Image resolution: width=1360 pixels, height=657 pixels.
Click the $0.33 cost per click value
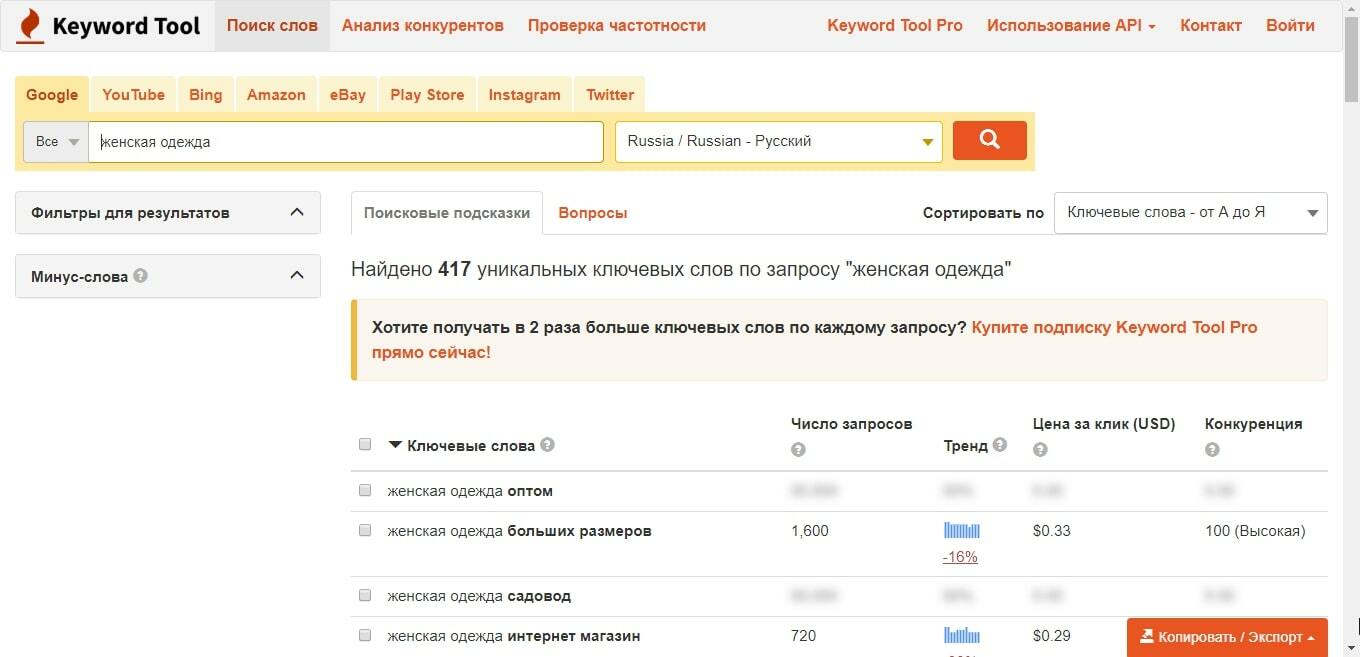(1052, 531)
